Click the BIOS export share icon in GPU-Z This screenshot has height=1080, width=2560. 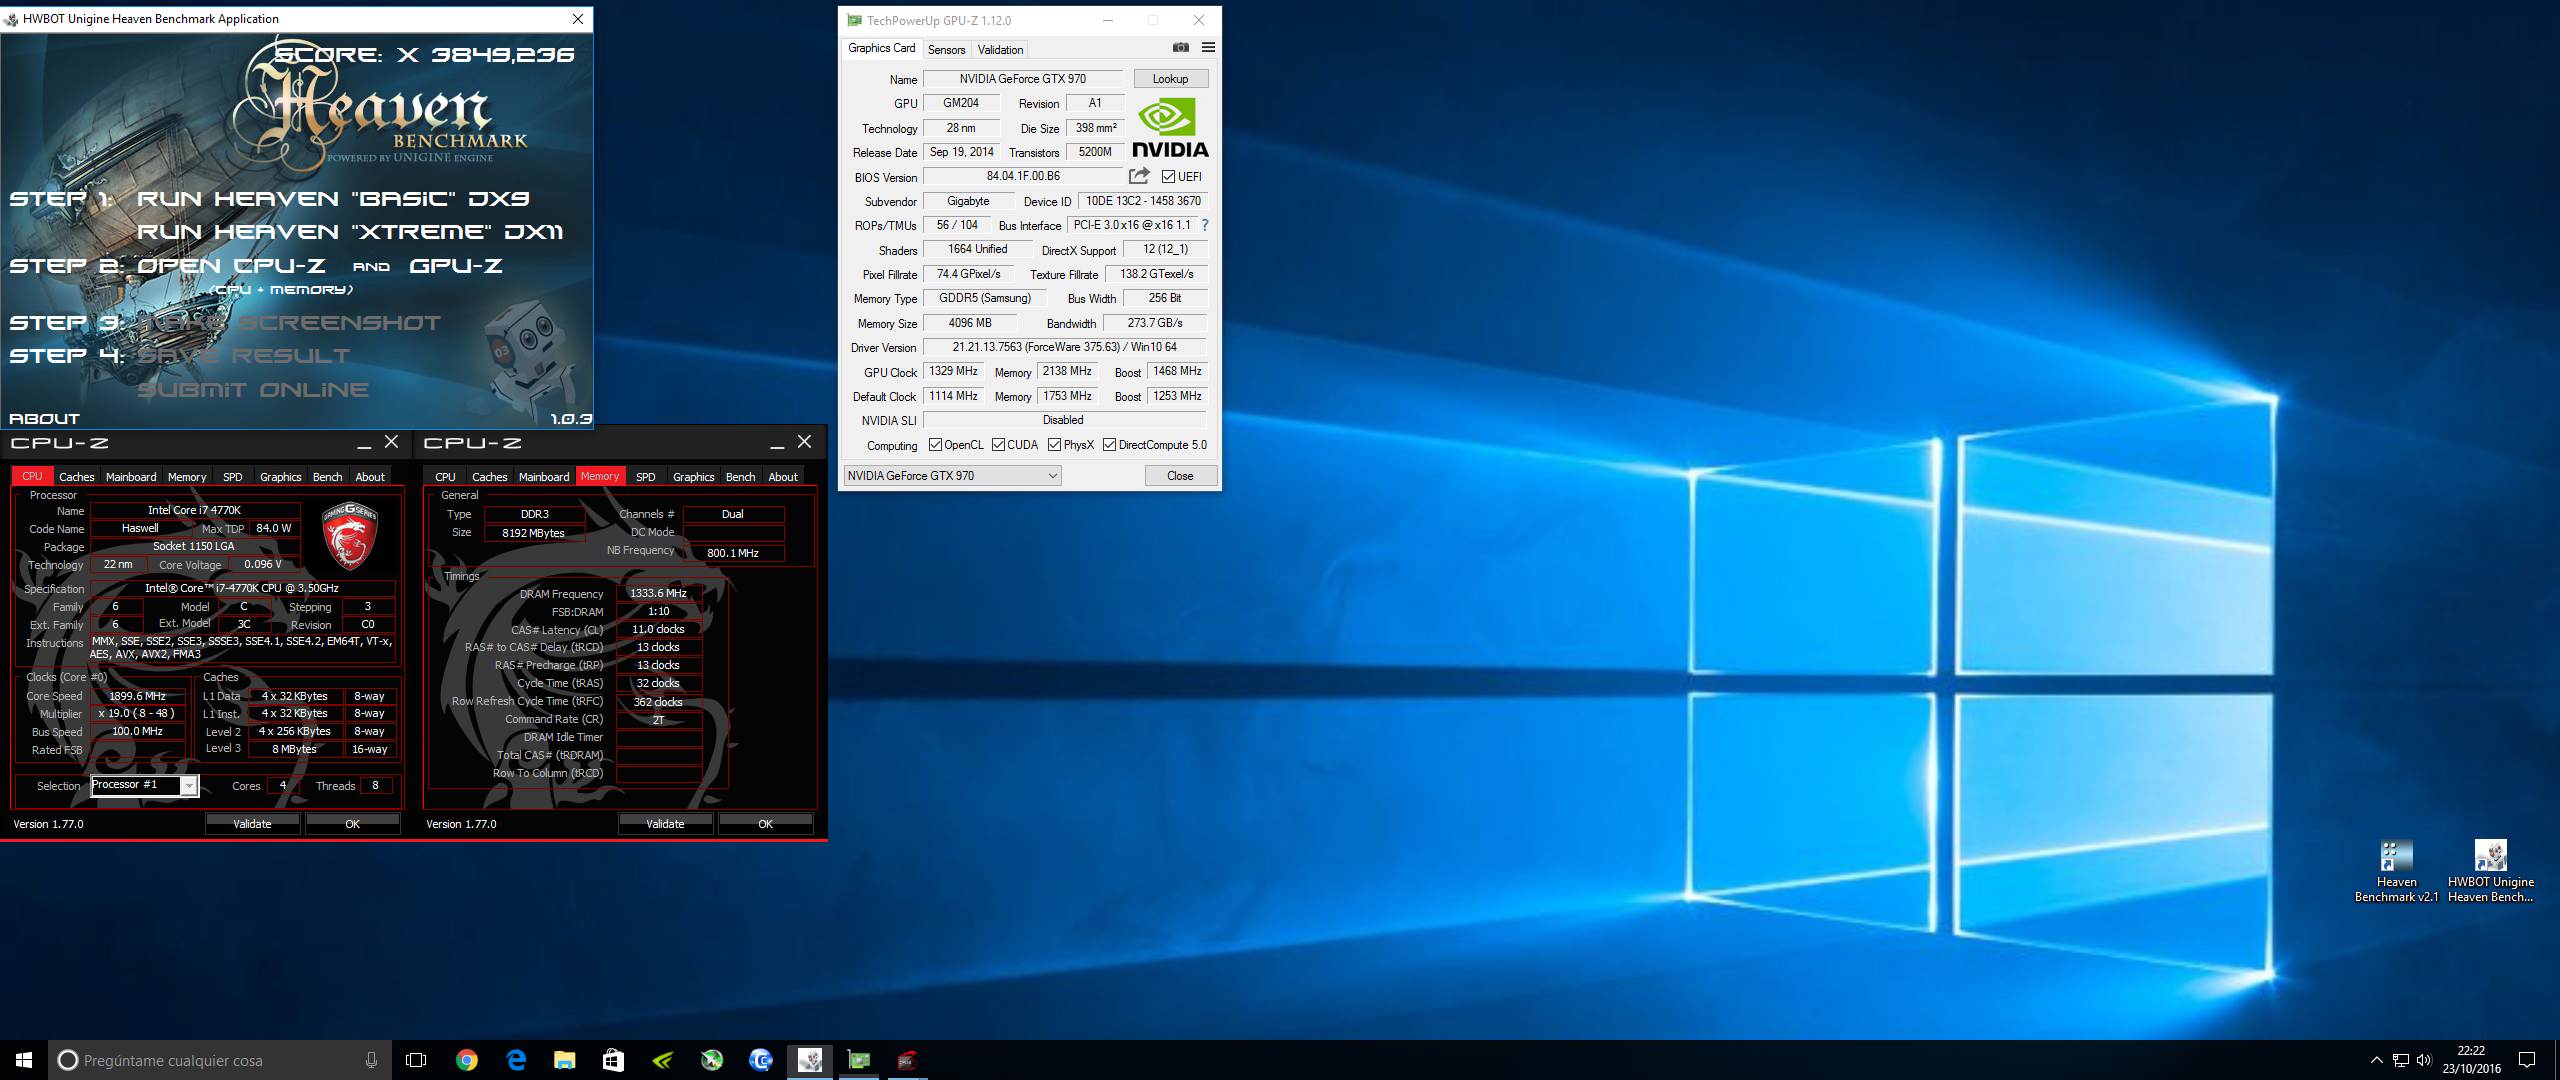[x=1139, y=176]
